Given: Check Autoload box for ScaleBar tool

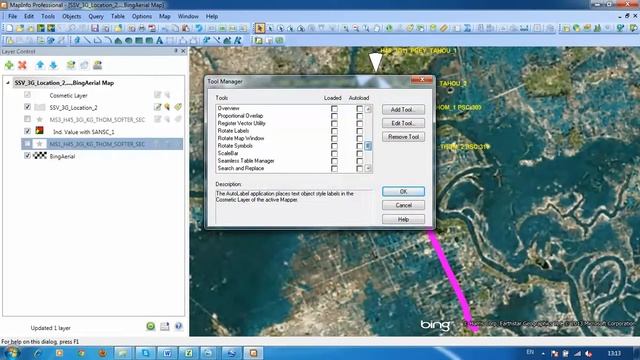Looking at the screenshot, I should 359,153.
